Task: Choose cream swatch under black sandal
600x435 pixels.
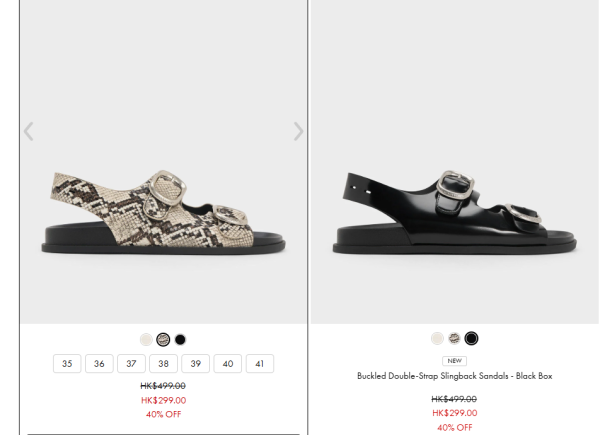Action: click(437, 339)
